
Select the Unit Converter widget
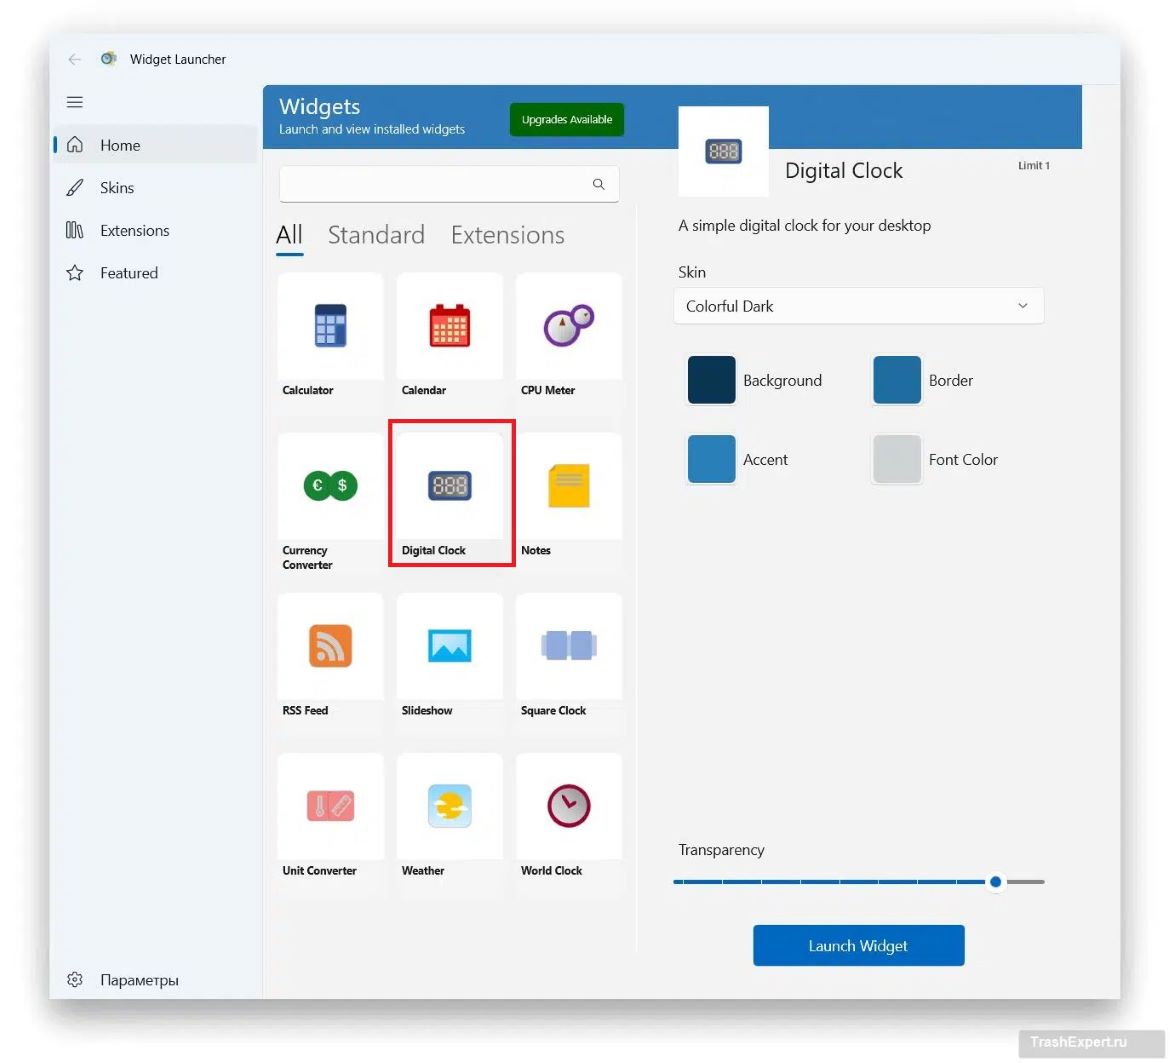[330, 806]
